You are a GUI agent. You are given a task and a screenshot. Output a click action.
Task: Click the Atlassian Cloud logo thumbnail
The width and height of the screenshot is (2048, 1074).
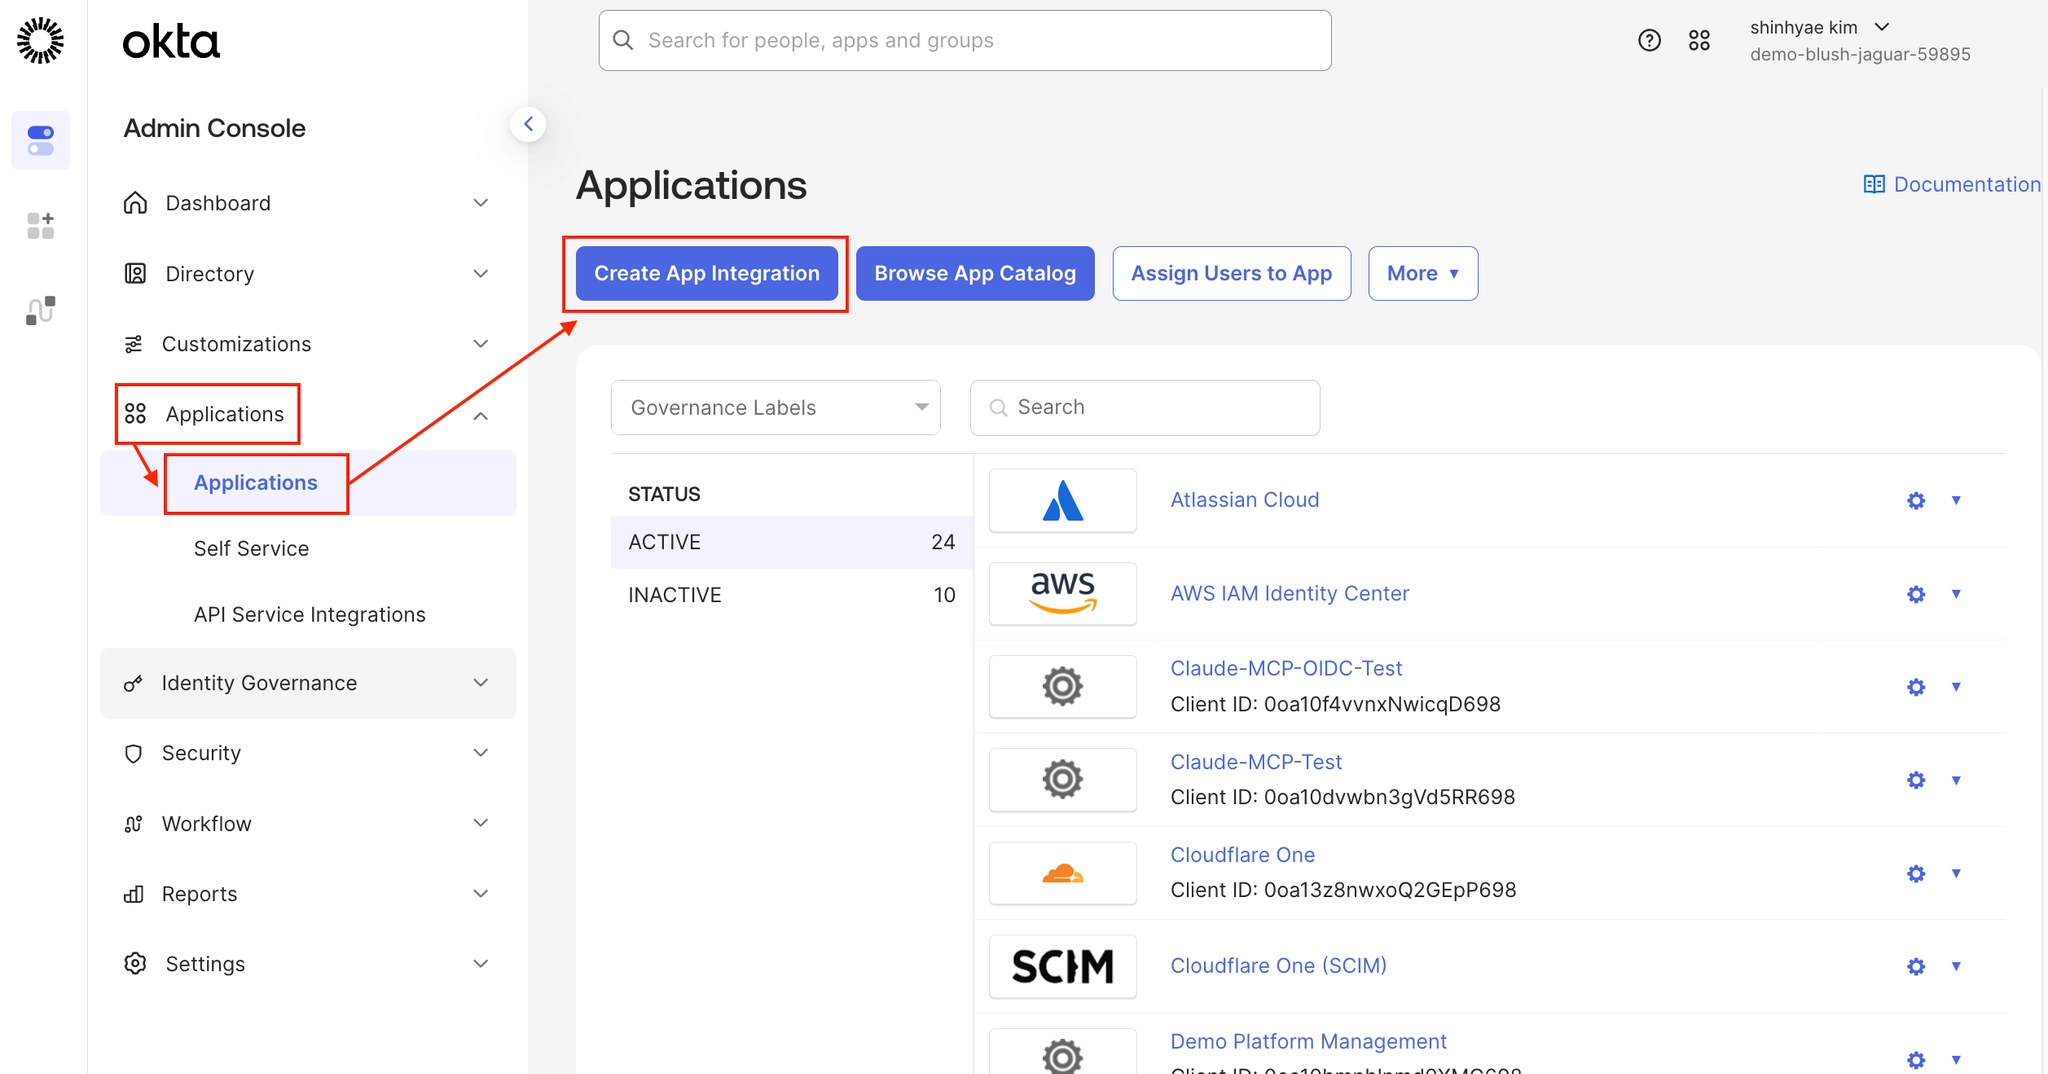tap(1063, 500)
